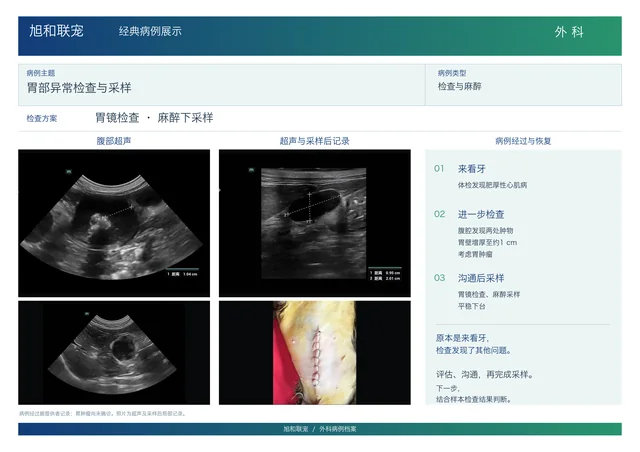Select the 来看牙 step heading
This screenshot has width=640, height=452.
click(x=471, y=169)
